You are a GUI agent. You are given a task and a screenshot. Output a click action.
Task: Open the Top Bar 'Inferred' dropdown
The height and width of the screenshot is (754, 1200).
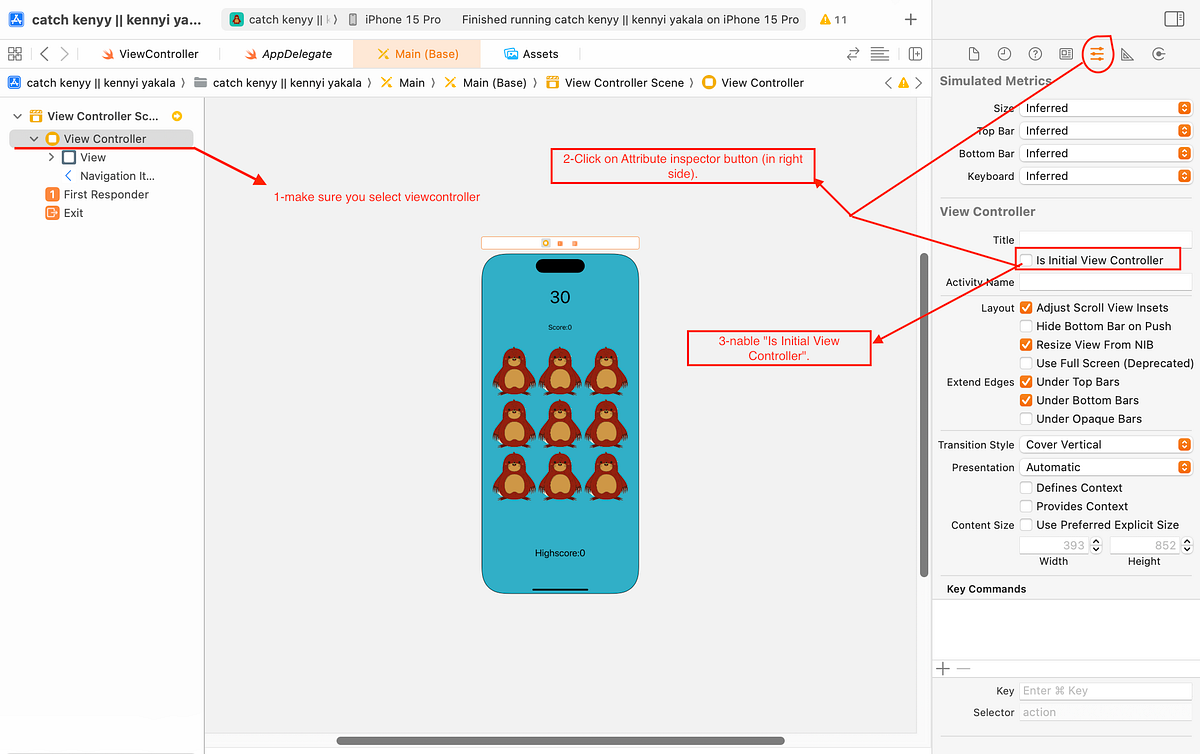[1105, 130]
